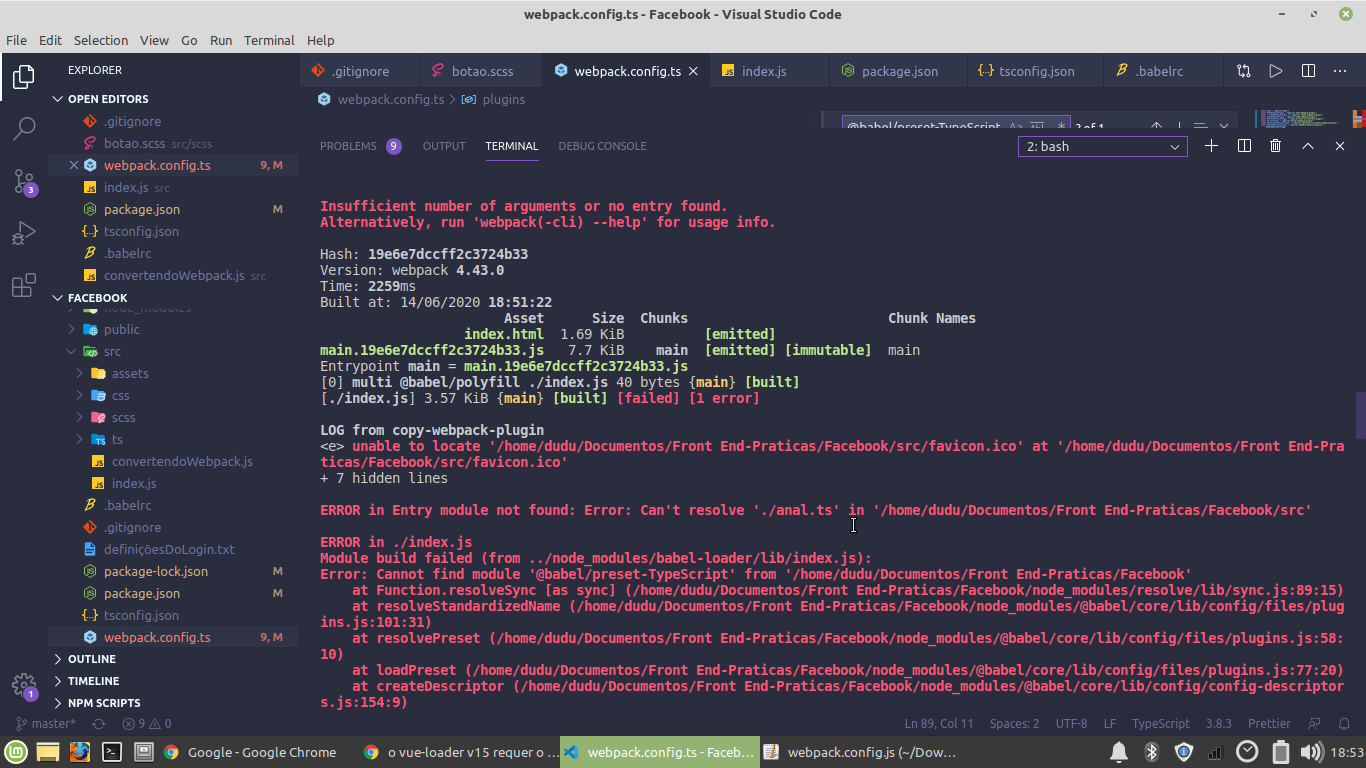Screen dimensions: 1366x768
Task: Open errors and warnings count in status bar
Action: point(146,723)
